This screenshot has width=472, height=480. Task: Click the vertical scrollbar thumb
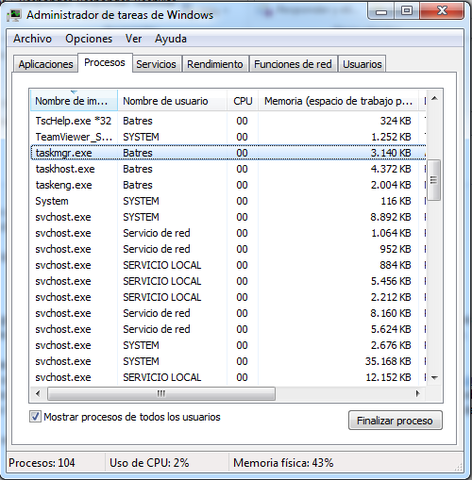click(x=434, y=180)
